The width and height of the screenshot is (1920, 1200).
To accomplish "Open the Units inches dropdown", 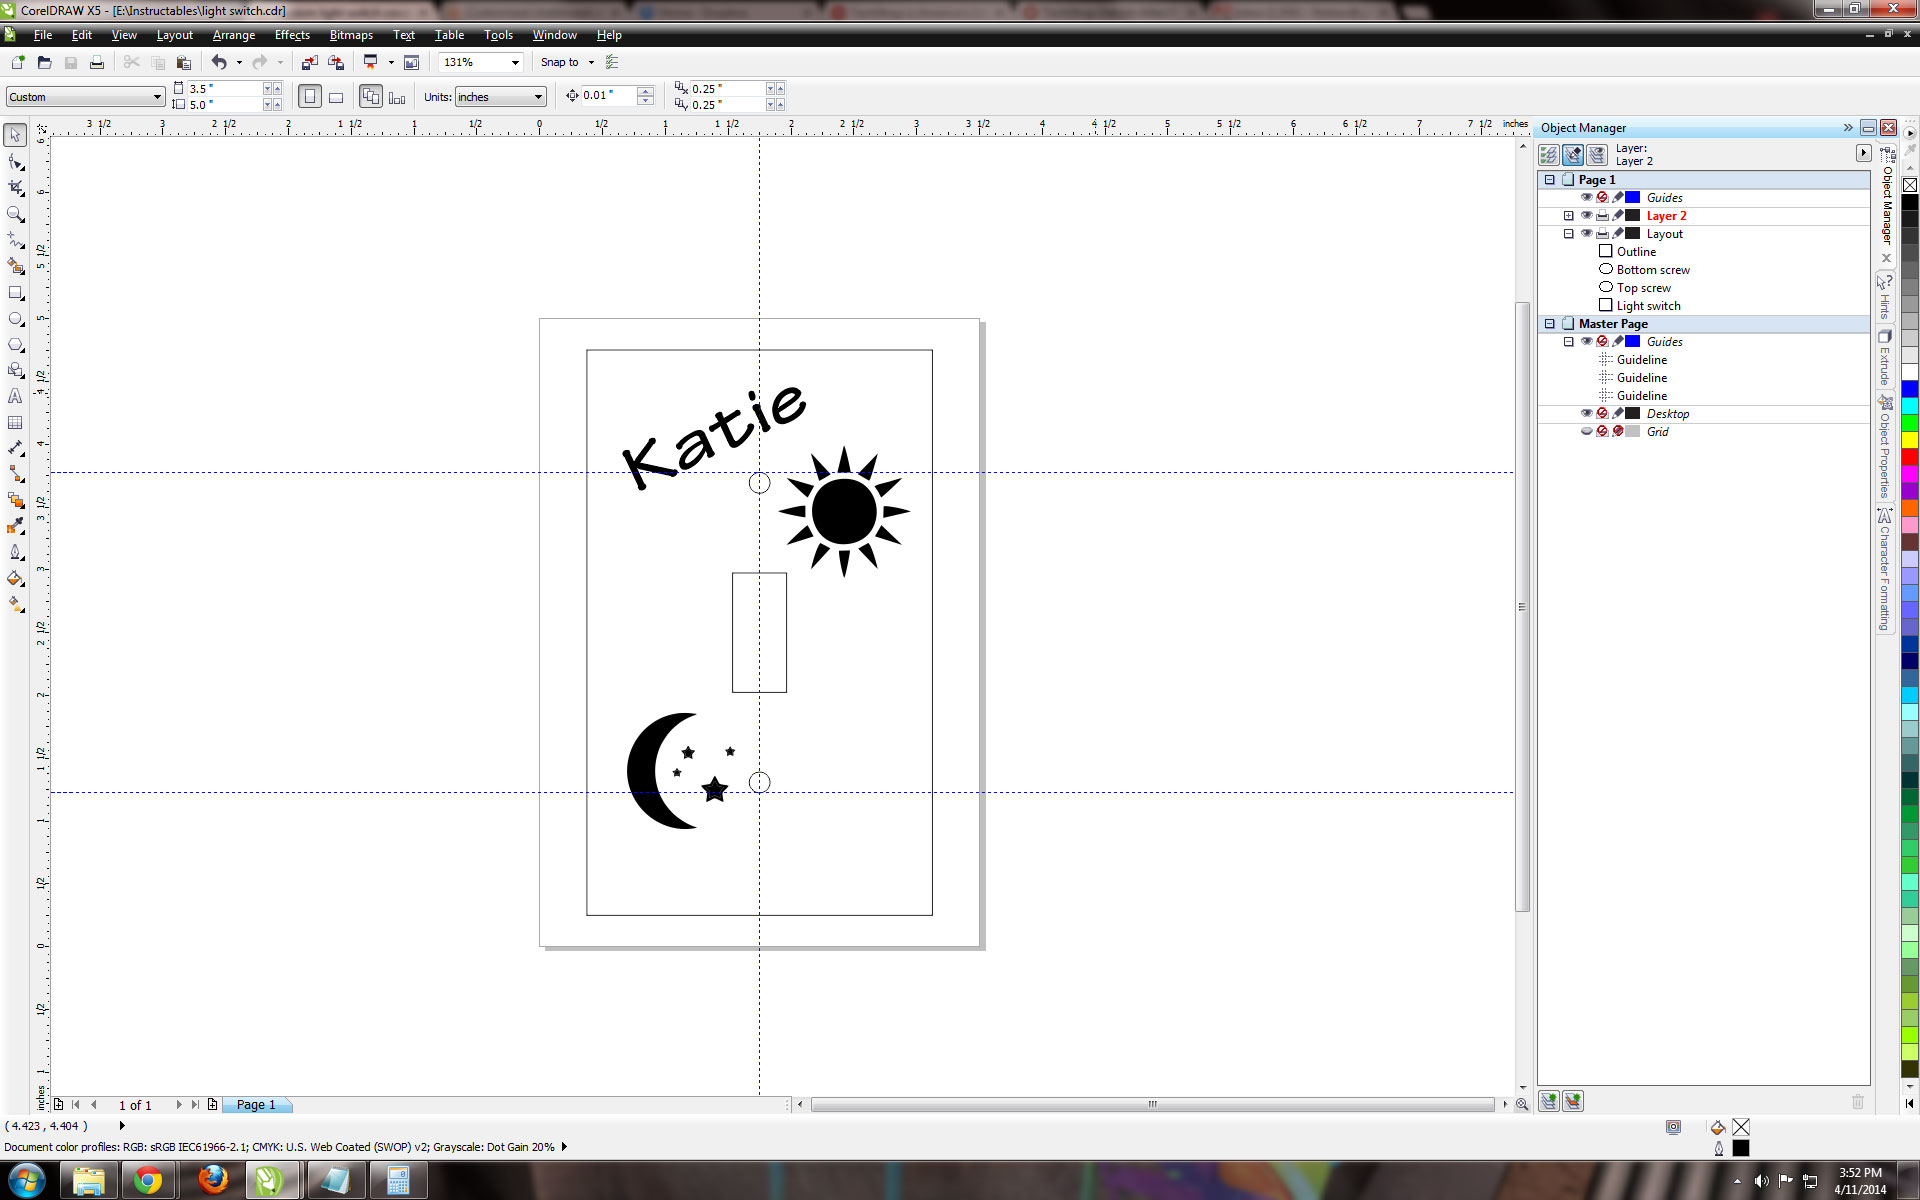I will [x=538, y=97].
